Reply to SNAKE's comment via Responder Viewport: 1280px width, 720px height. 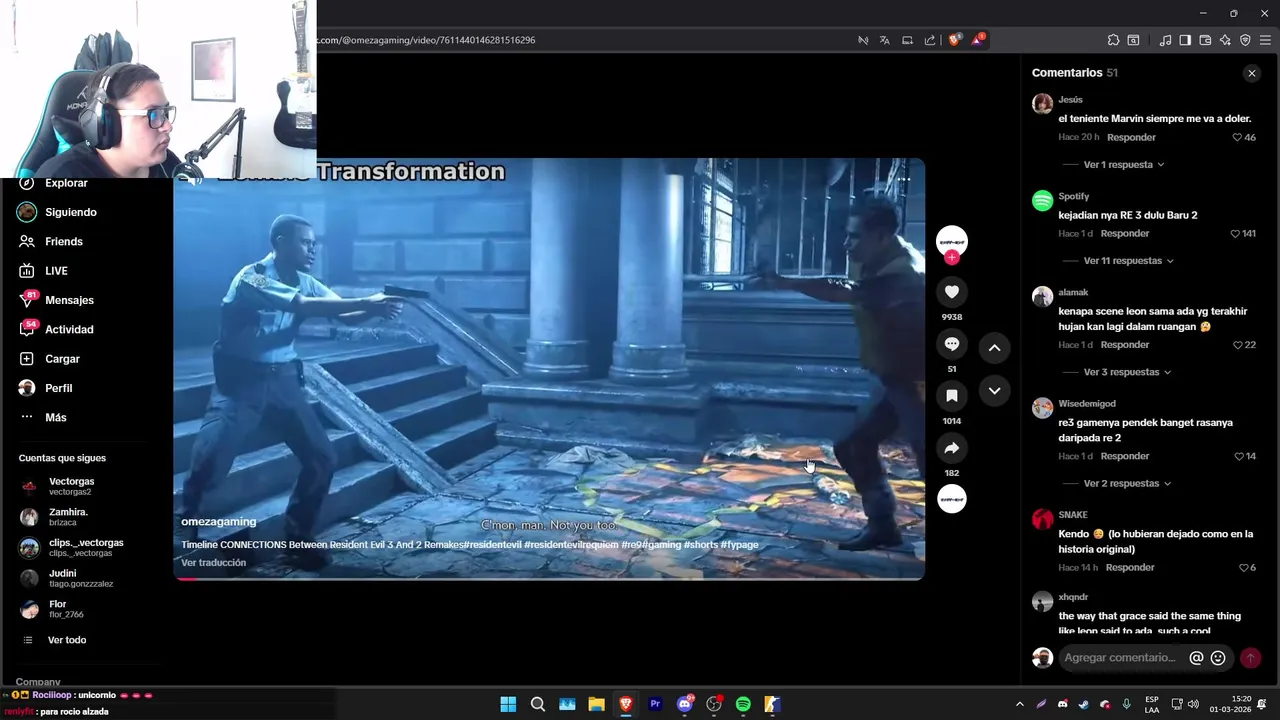click(1130, 568)
